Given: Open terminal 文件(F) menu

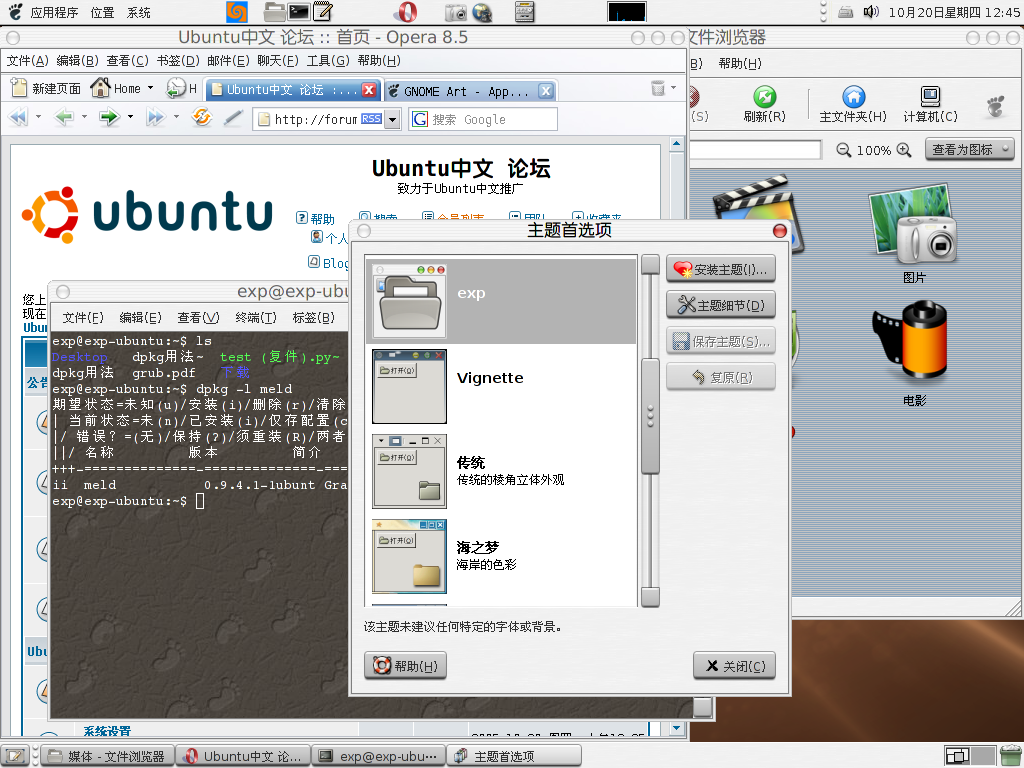Looking at the screenshot, I should pos(83,317).
